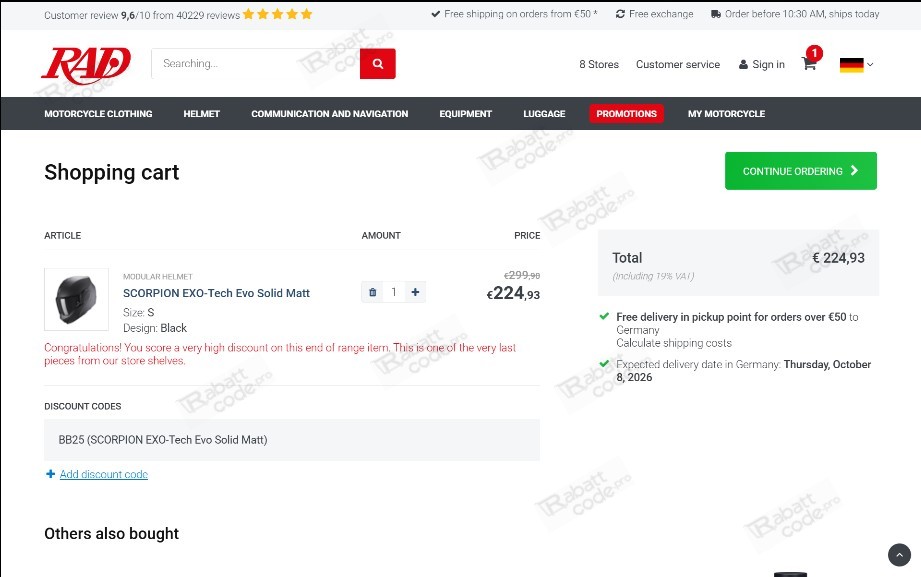Click the customer review rating stars

(278, 14)
